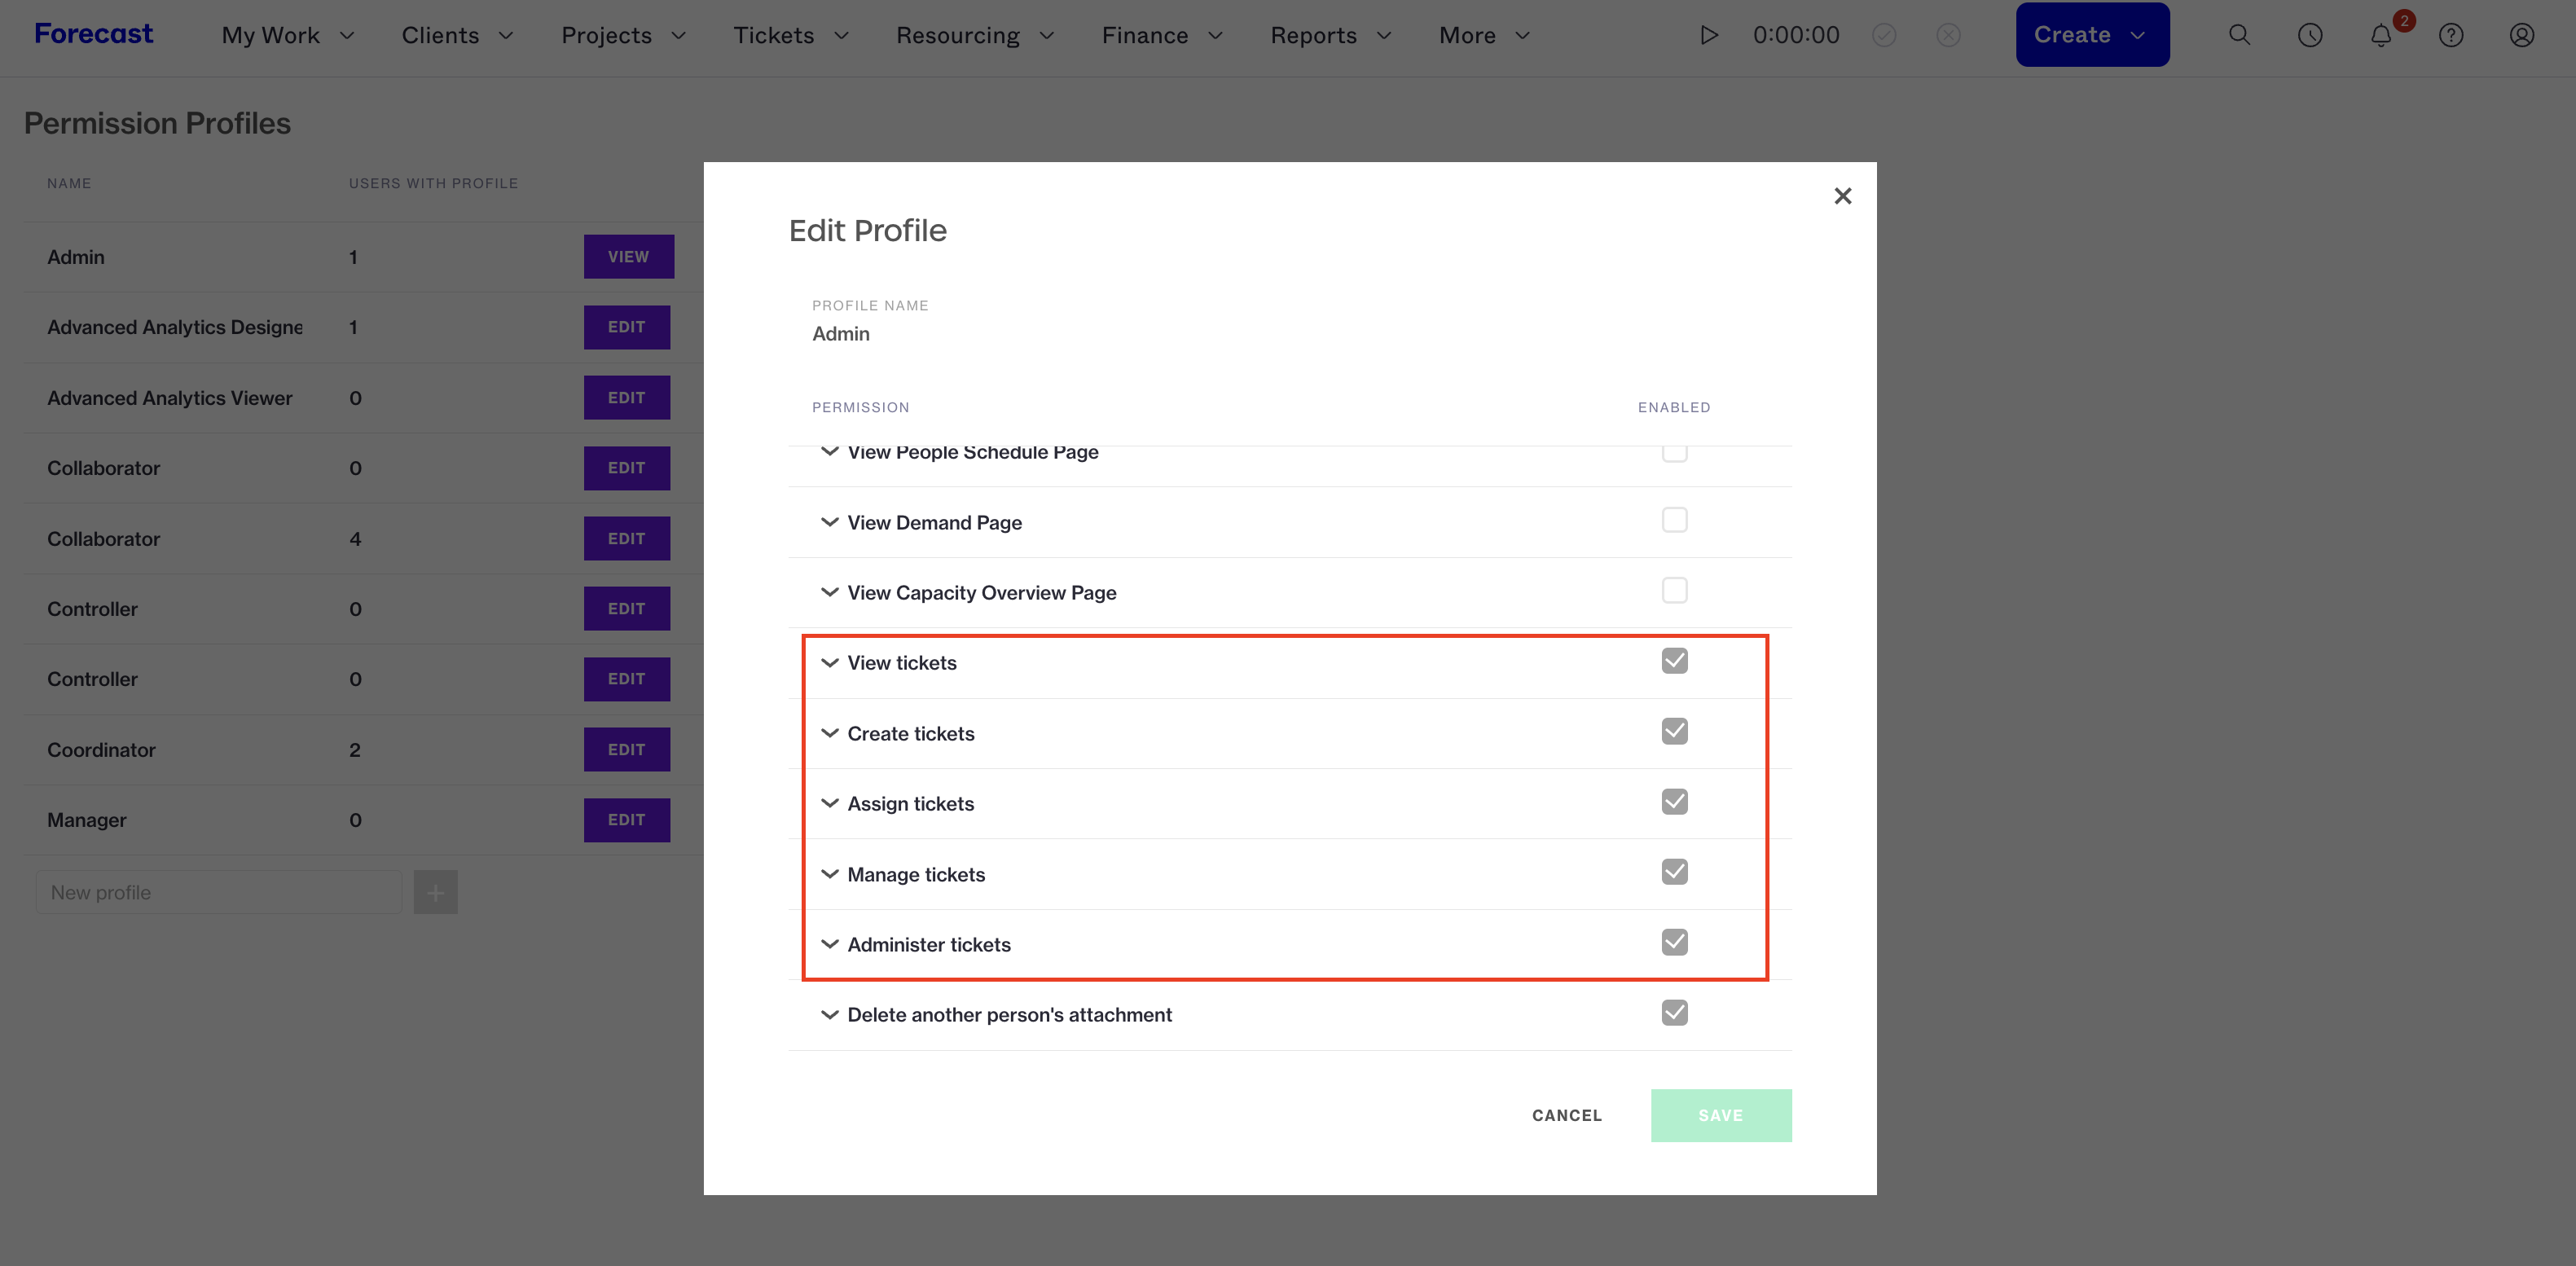The image size is (2576, 1266).
Task: Open the Clients menu
Action: click(x=457, y=35)
